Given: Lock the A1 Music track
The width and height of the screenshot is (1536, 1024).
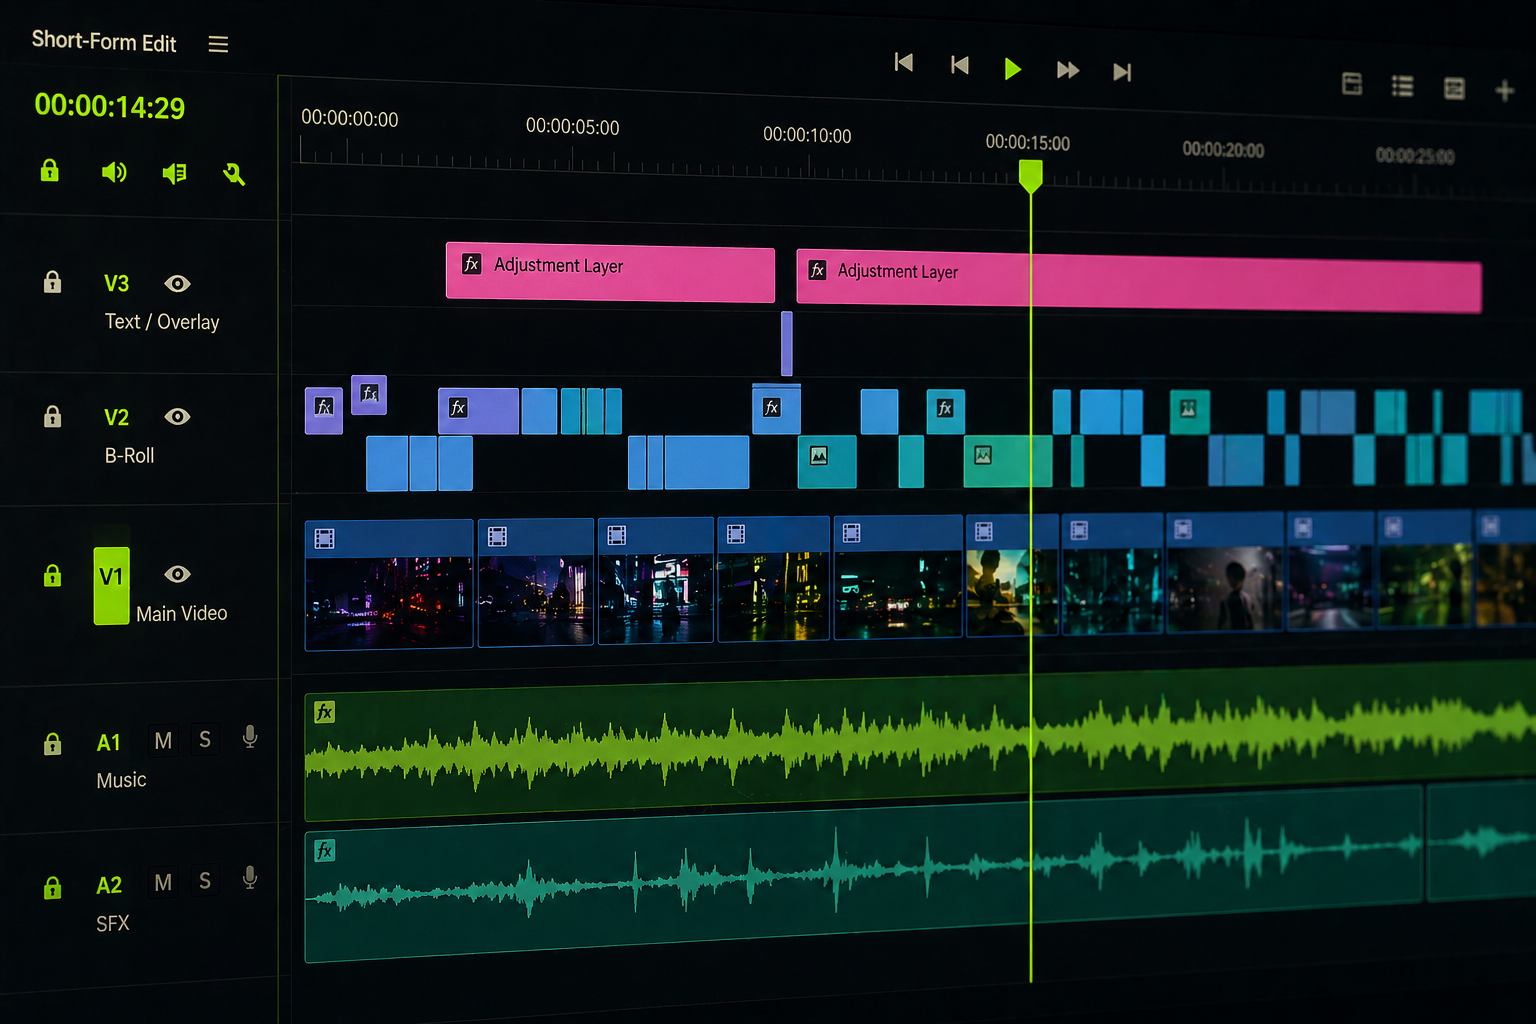Looking at the screenshot, I should tap(52, 743).
